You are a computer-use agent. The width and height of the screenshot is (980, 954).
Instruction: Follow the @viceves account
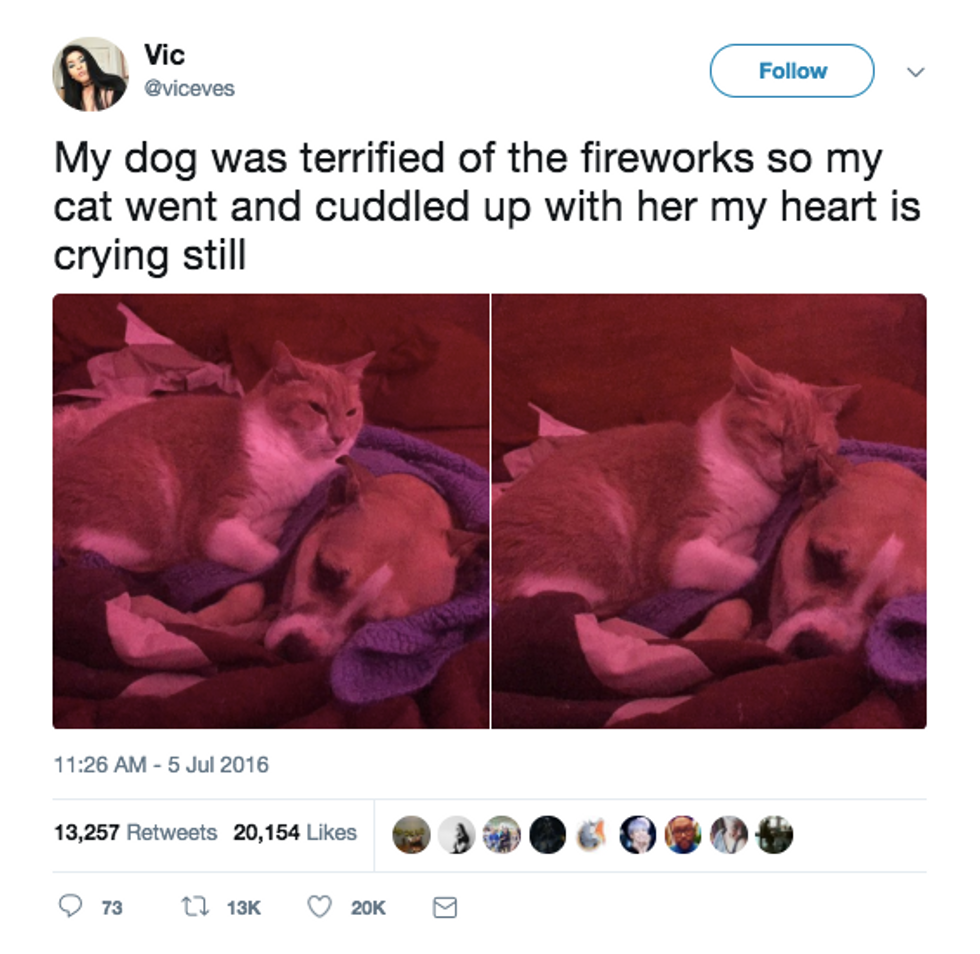coord(792,71)
